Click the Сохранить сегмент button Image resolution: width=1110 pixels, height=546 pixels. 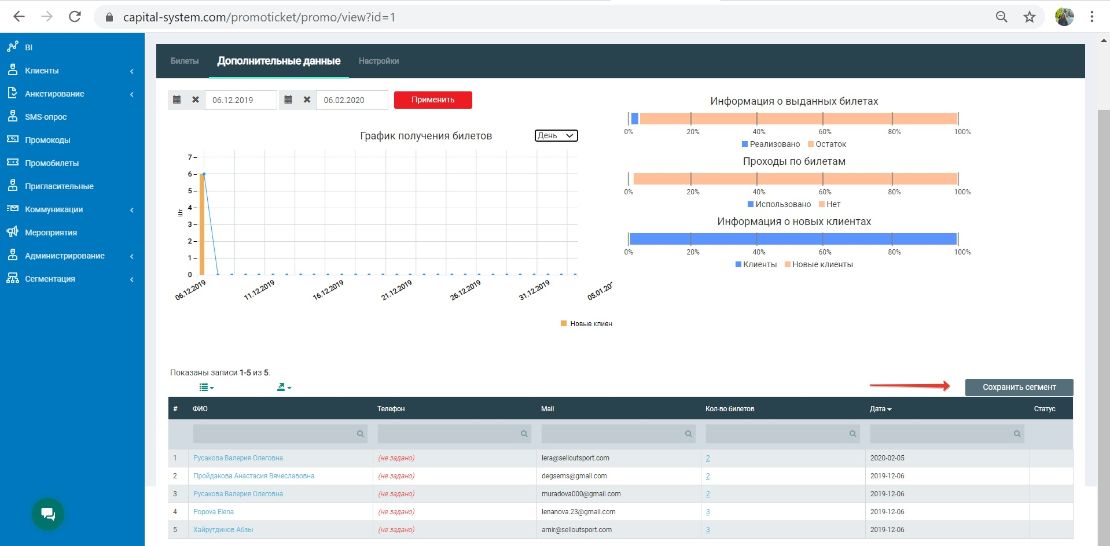[x=1018, y=387]
